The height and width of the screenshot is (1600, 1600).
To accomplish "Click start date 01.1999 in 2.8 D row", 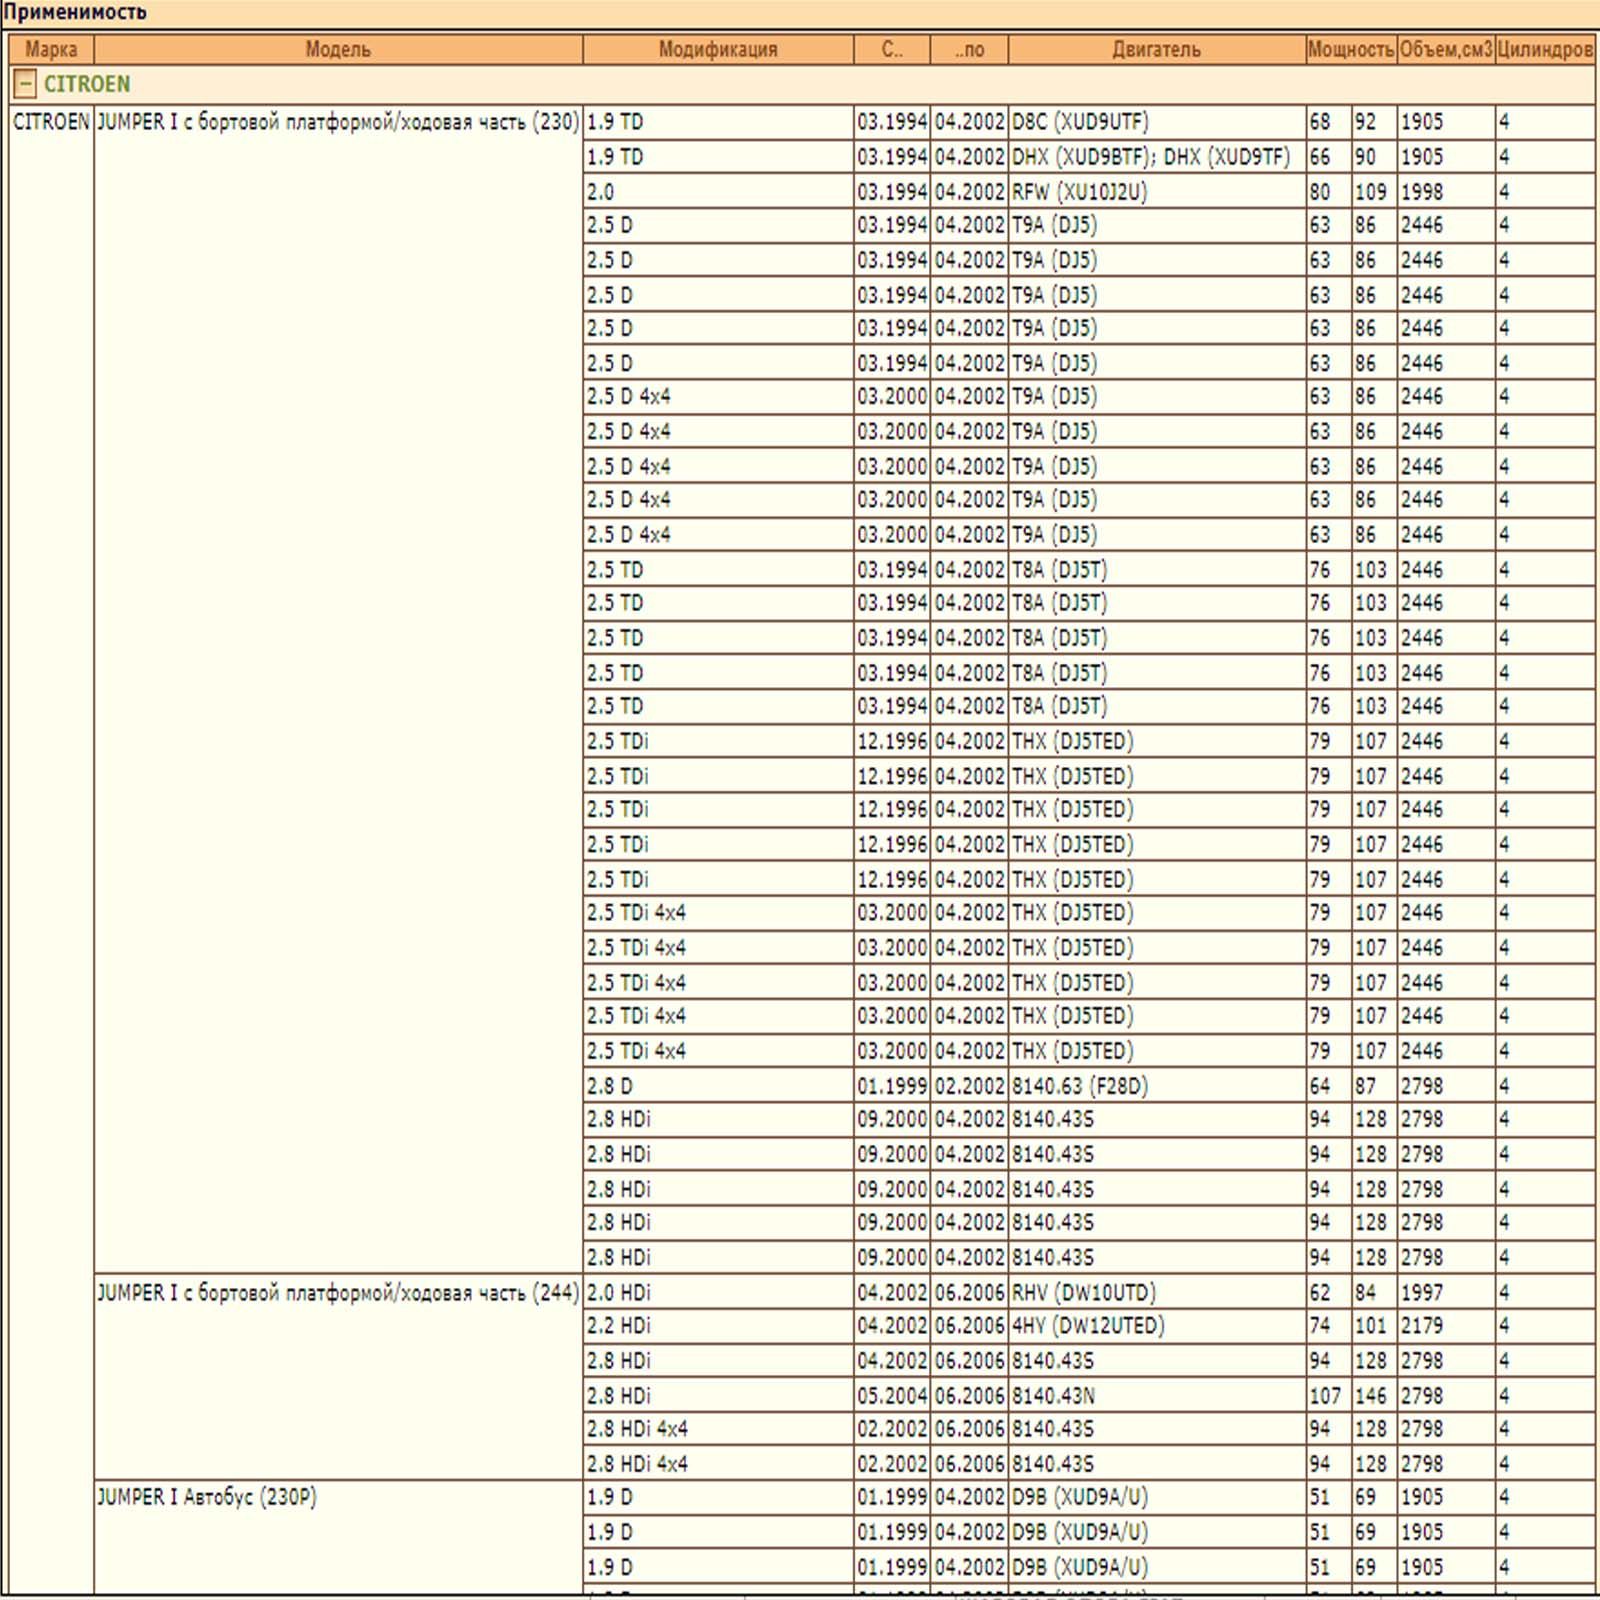I will [x=892, y=1085].
